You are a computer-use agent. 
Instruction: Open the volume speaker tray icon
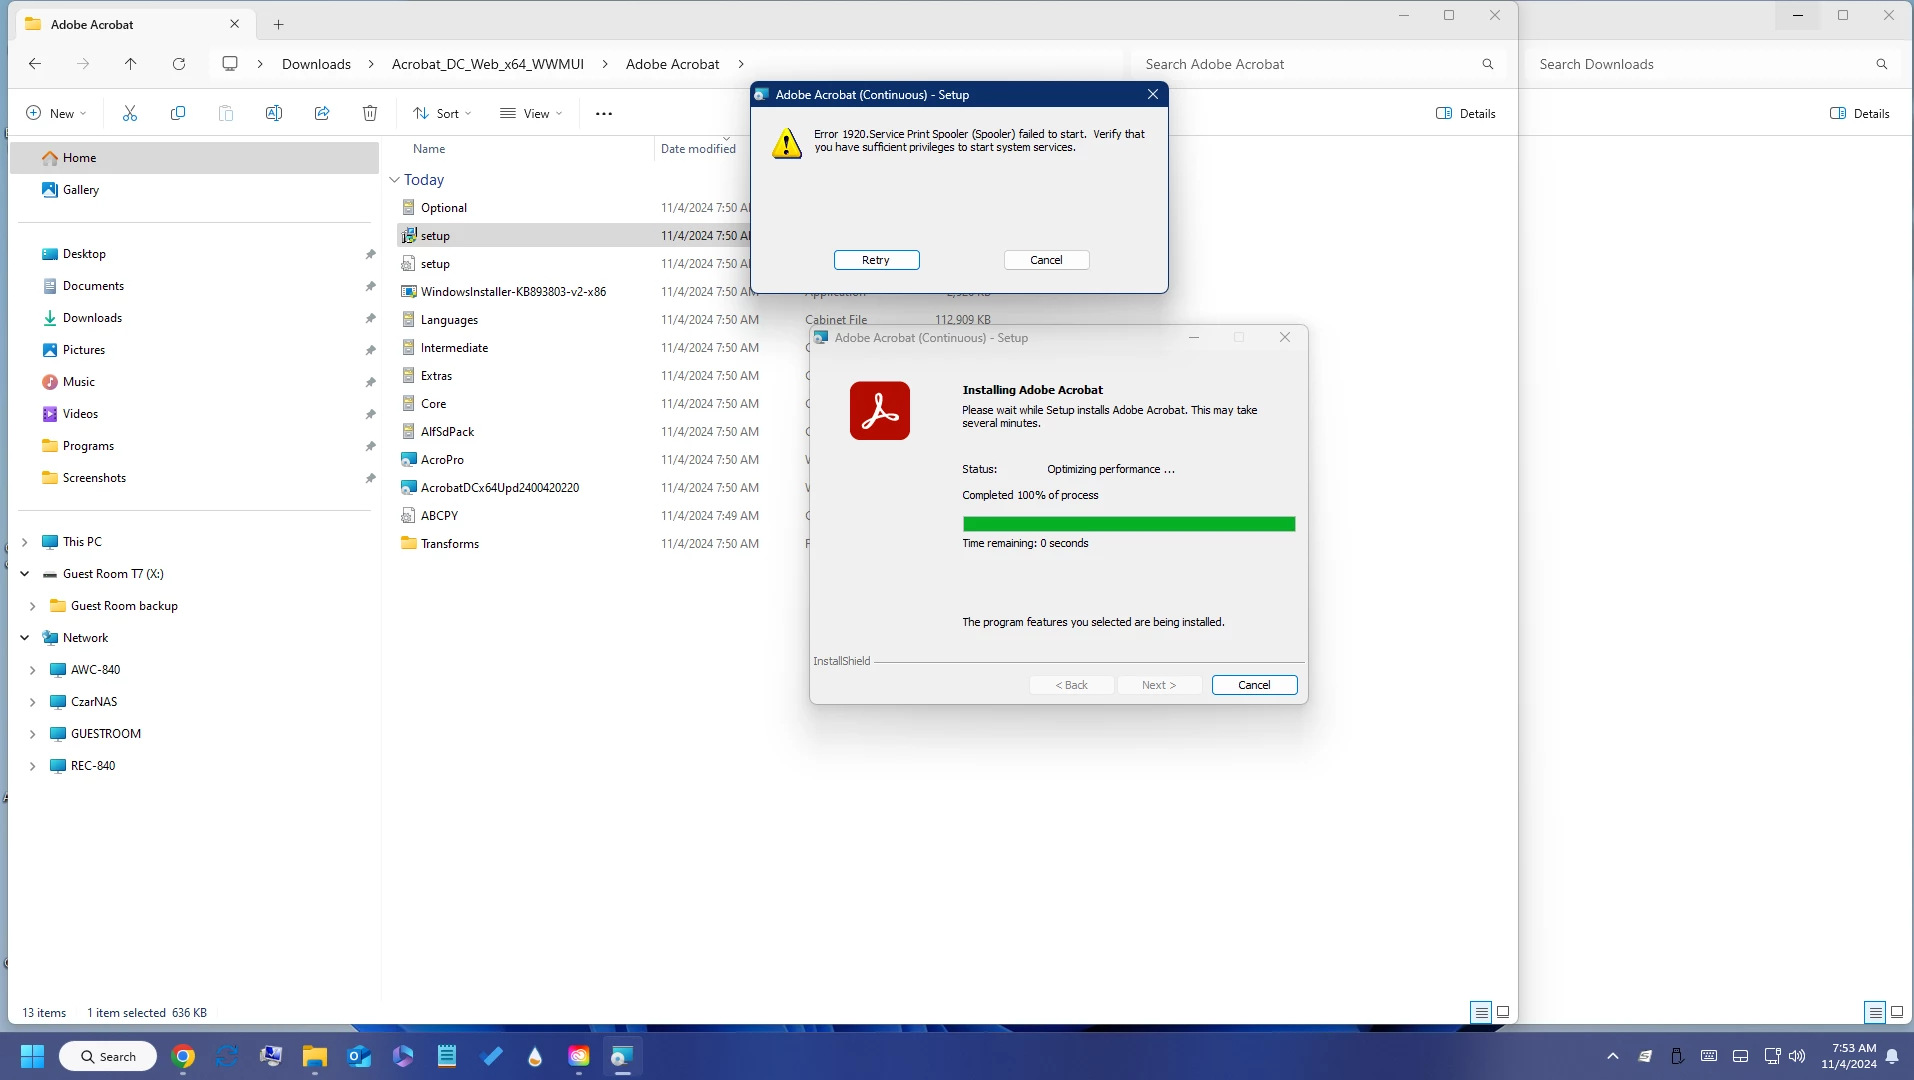point(1797,1056)
